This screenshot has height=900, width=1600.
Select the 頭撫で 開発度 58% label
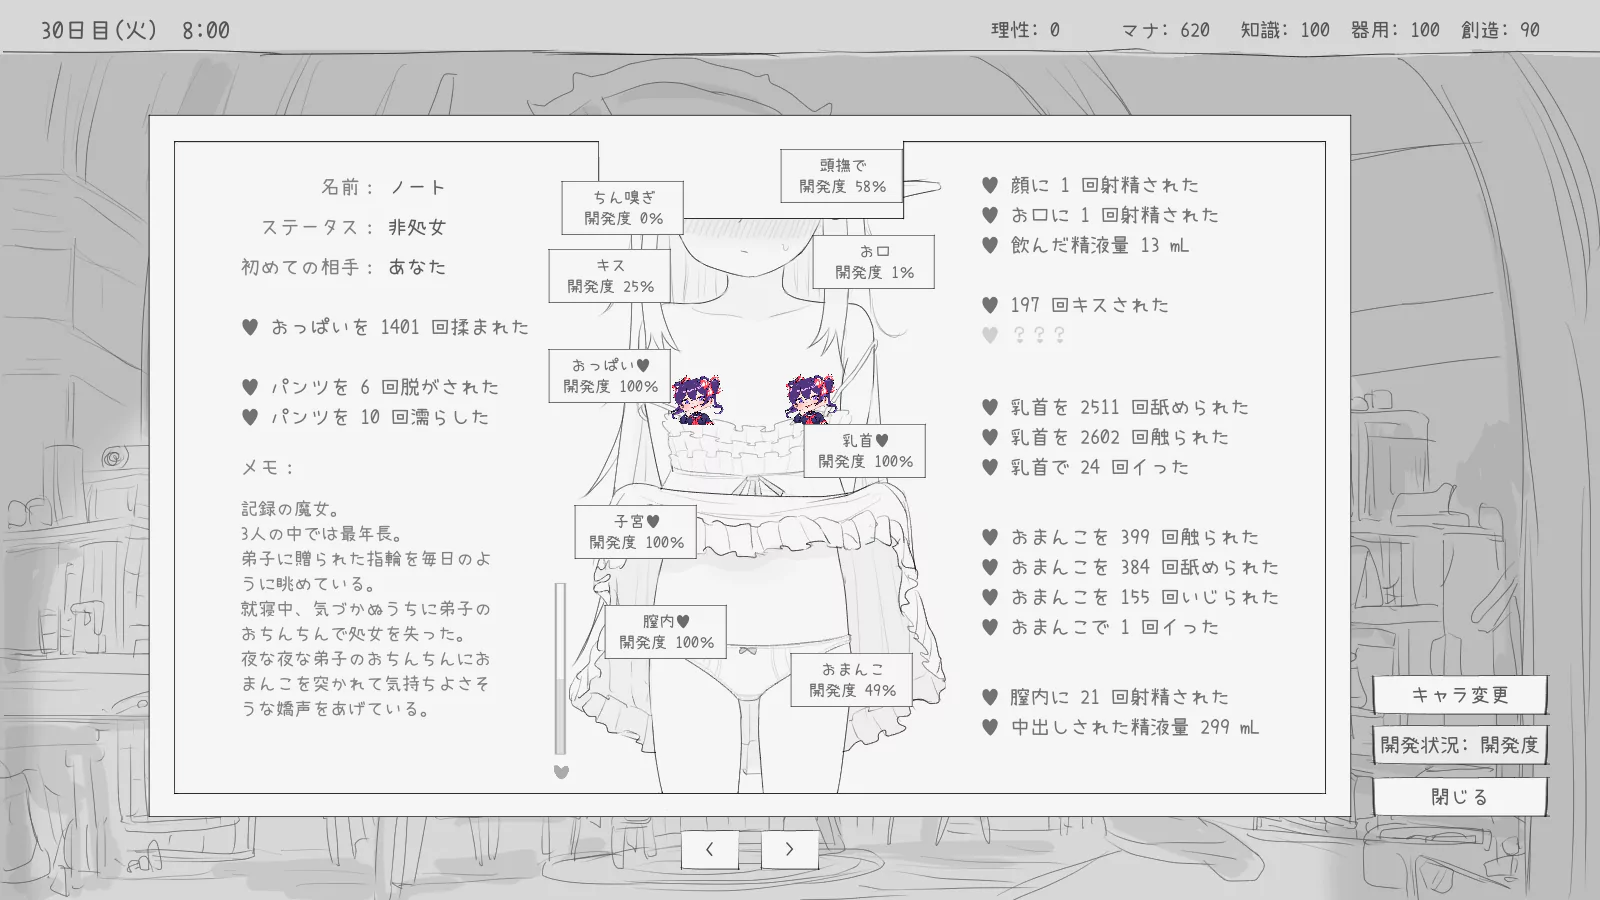pyautogui.click(x=842, y=176)
